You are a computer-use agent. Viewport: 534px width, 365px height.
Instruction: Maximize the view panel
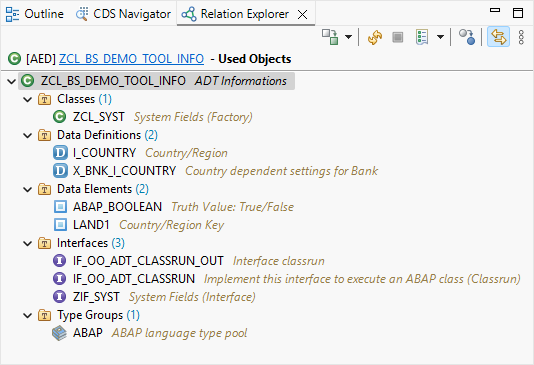point(518,13)
